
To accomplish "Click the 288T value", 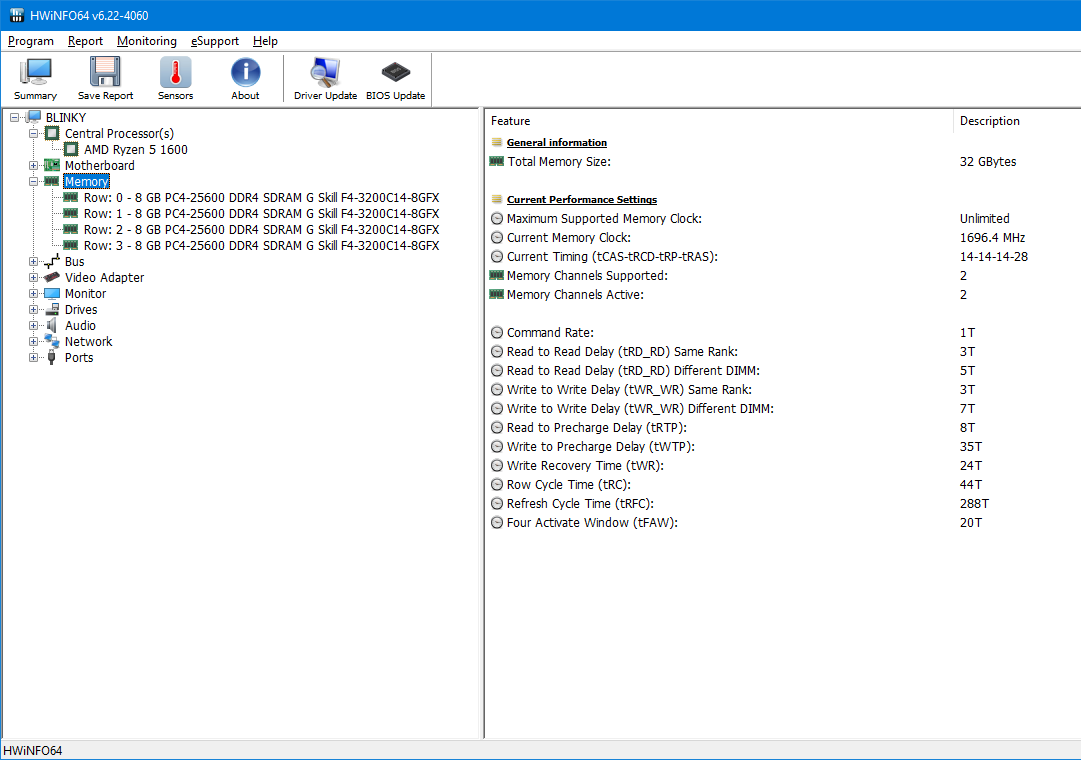I will tap(974, 503).
